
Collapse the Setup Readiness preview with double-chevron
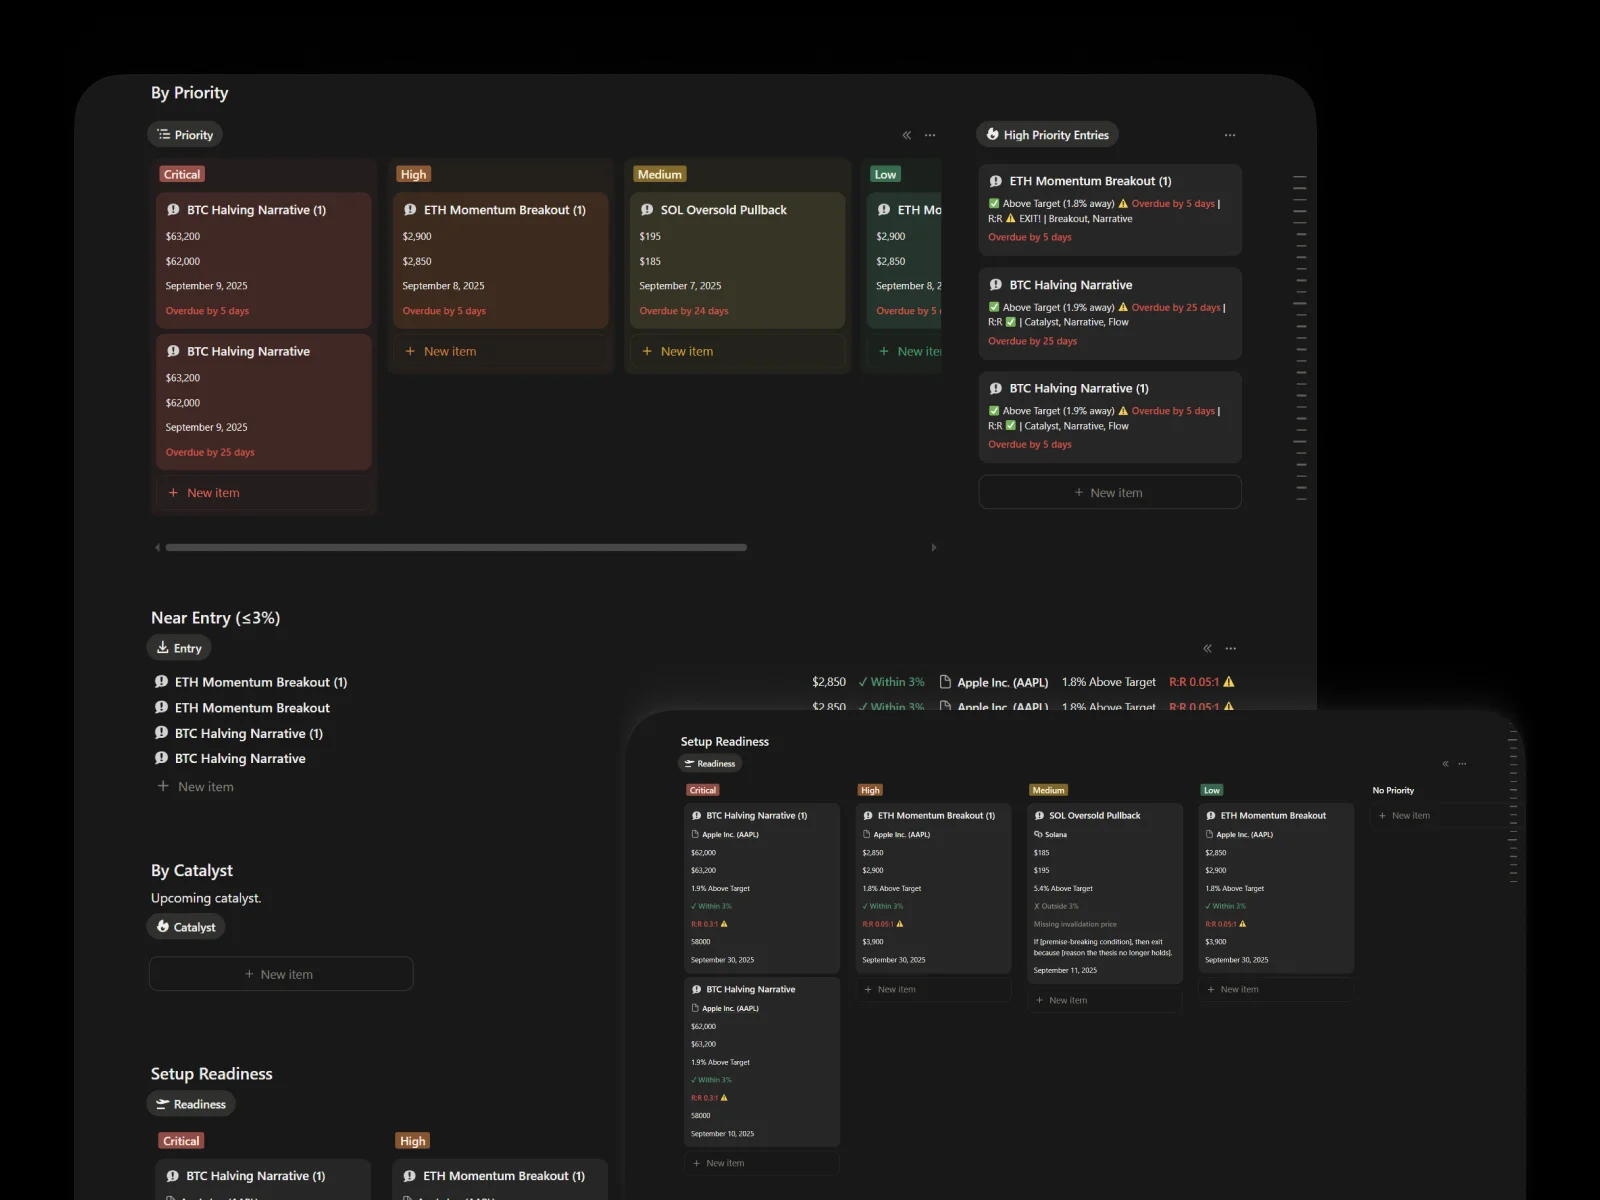pos(1445,764)
